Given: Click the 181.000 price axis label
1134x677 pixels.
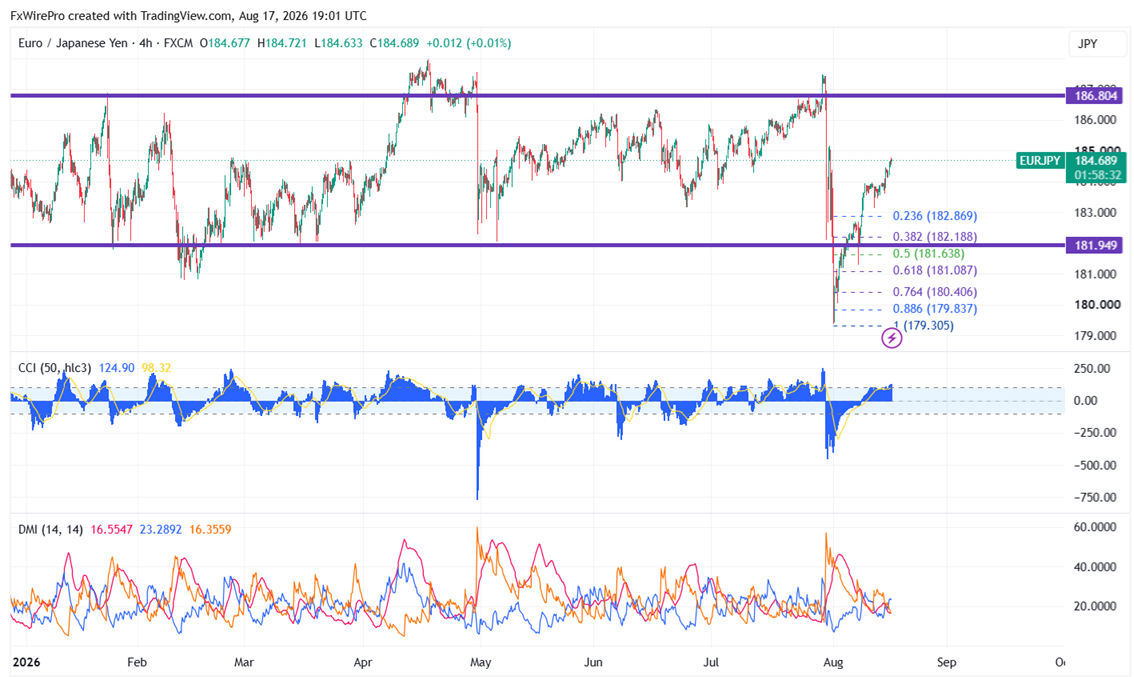Looking at the screenshot, I should [1096, 273].
